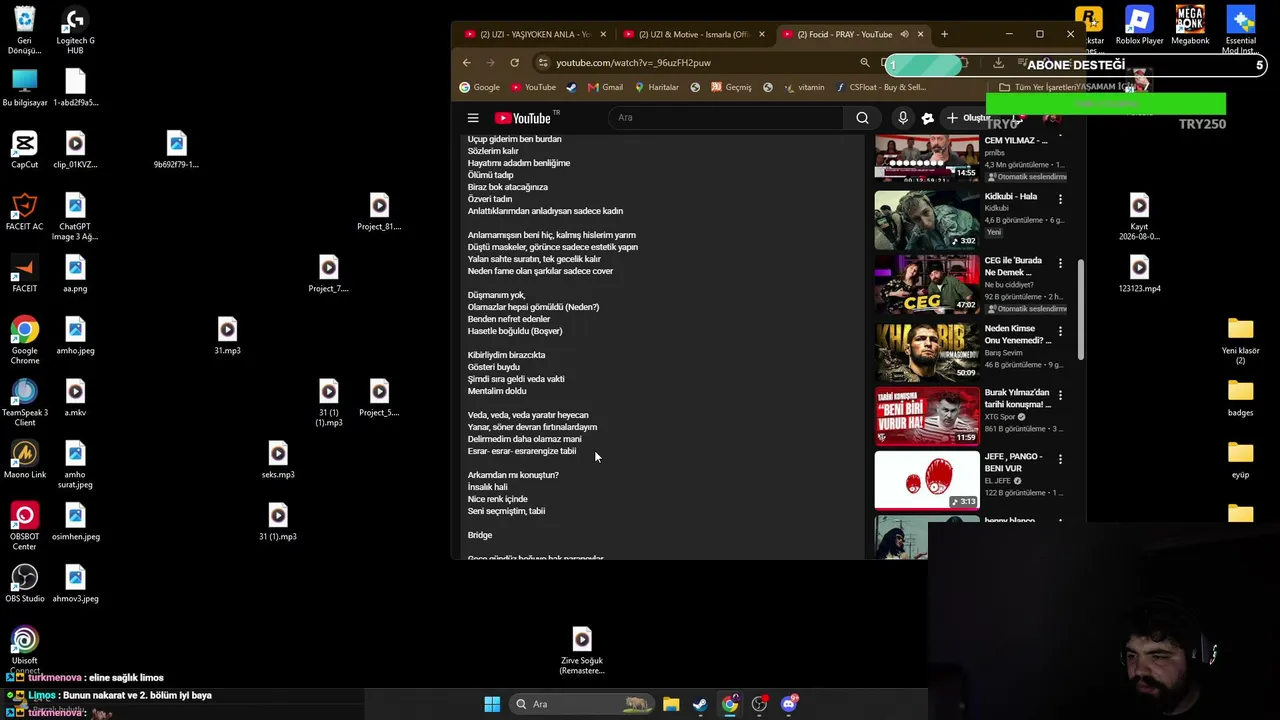Open options for JEFE, PANGO - BENI VUR
Viewport: 1280px width, 720px height.
pos(1060,459)
